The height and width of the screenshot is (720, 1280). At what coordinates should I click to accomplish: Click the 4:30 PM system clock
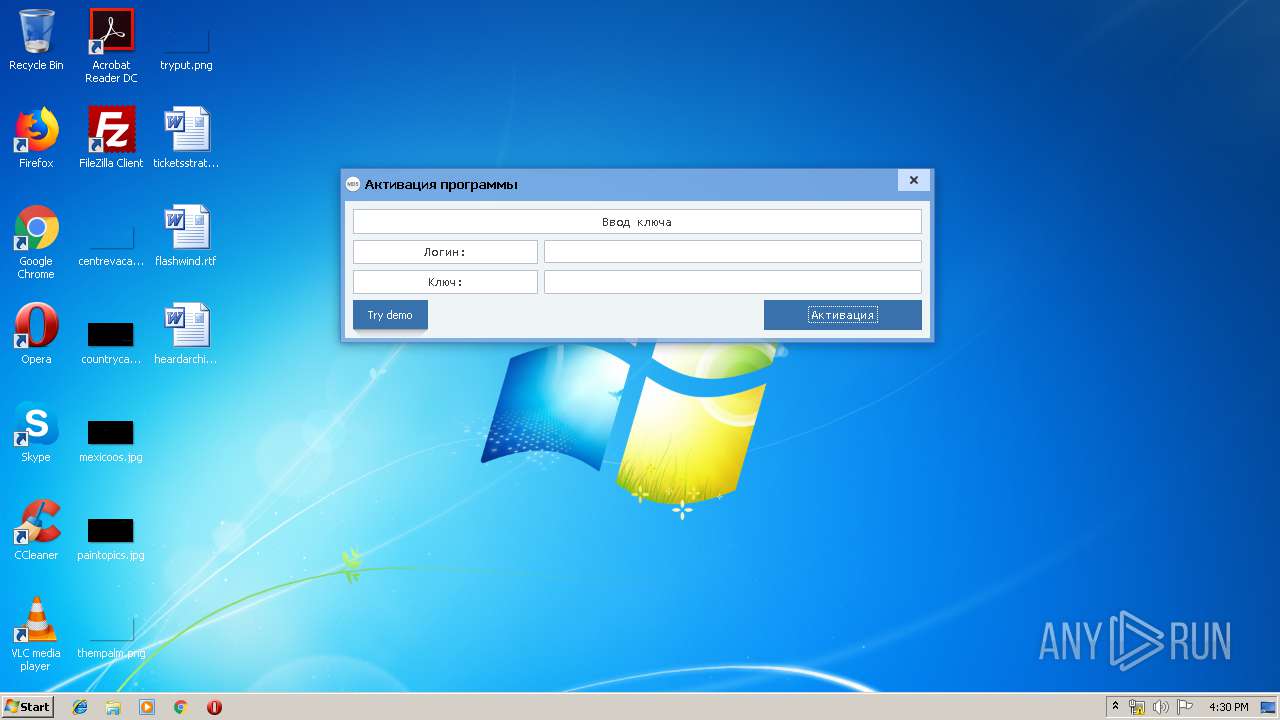pyautogui.click(x=1228, y=707)
